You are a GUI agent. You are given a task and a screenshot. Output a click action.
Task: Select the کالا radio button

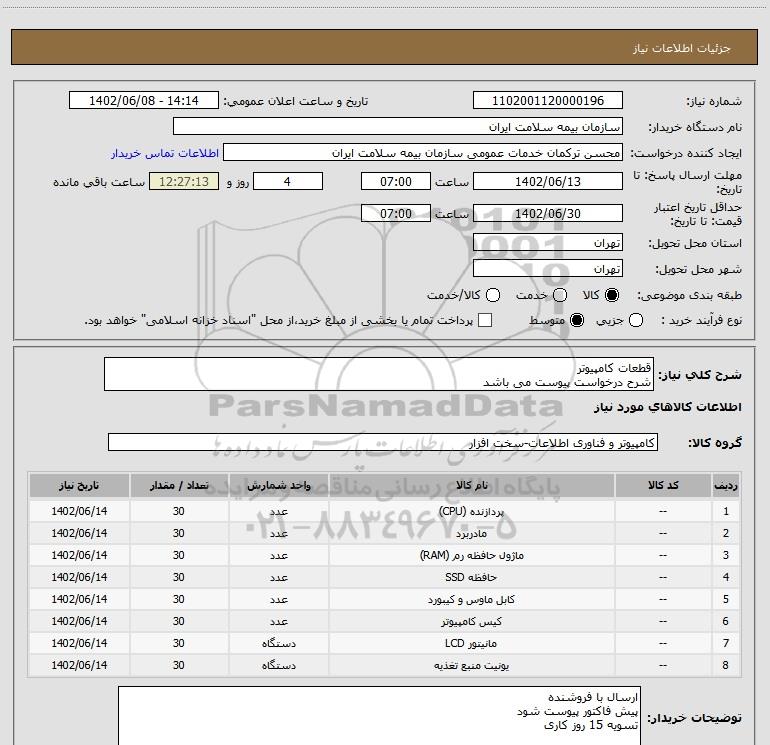(612, 295)
